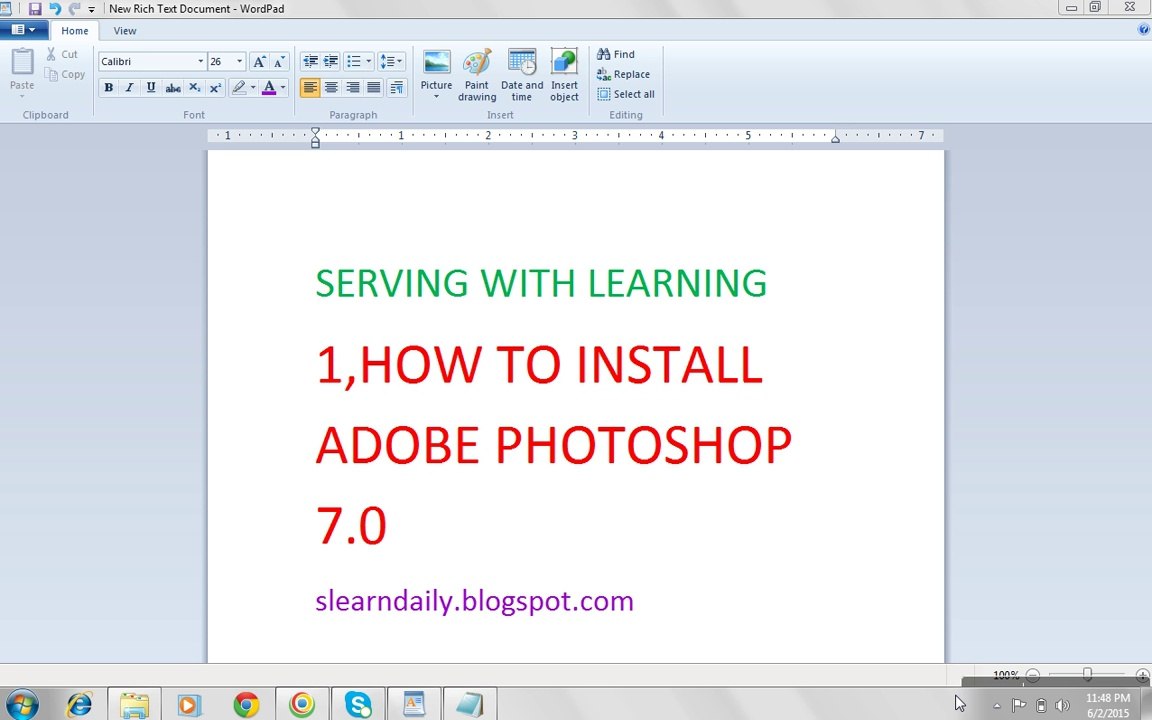The image size is (1152, 720).
Task: Paste clipboard contents
Action: (22, 66)
